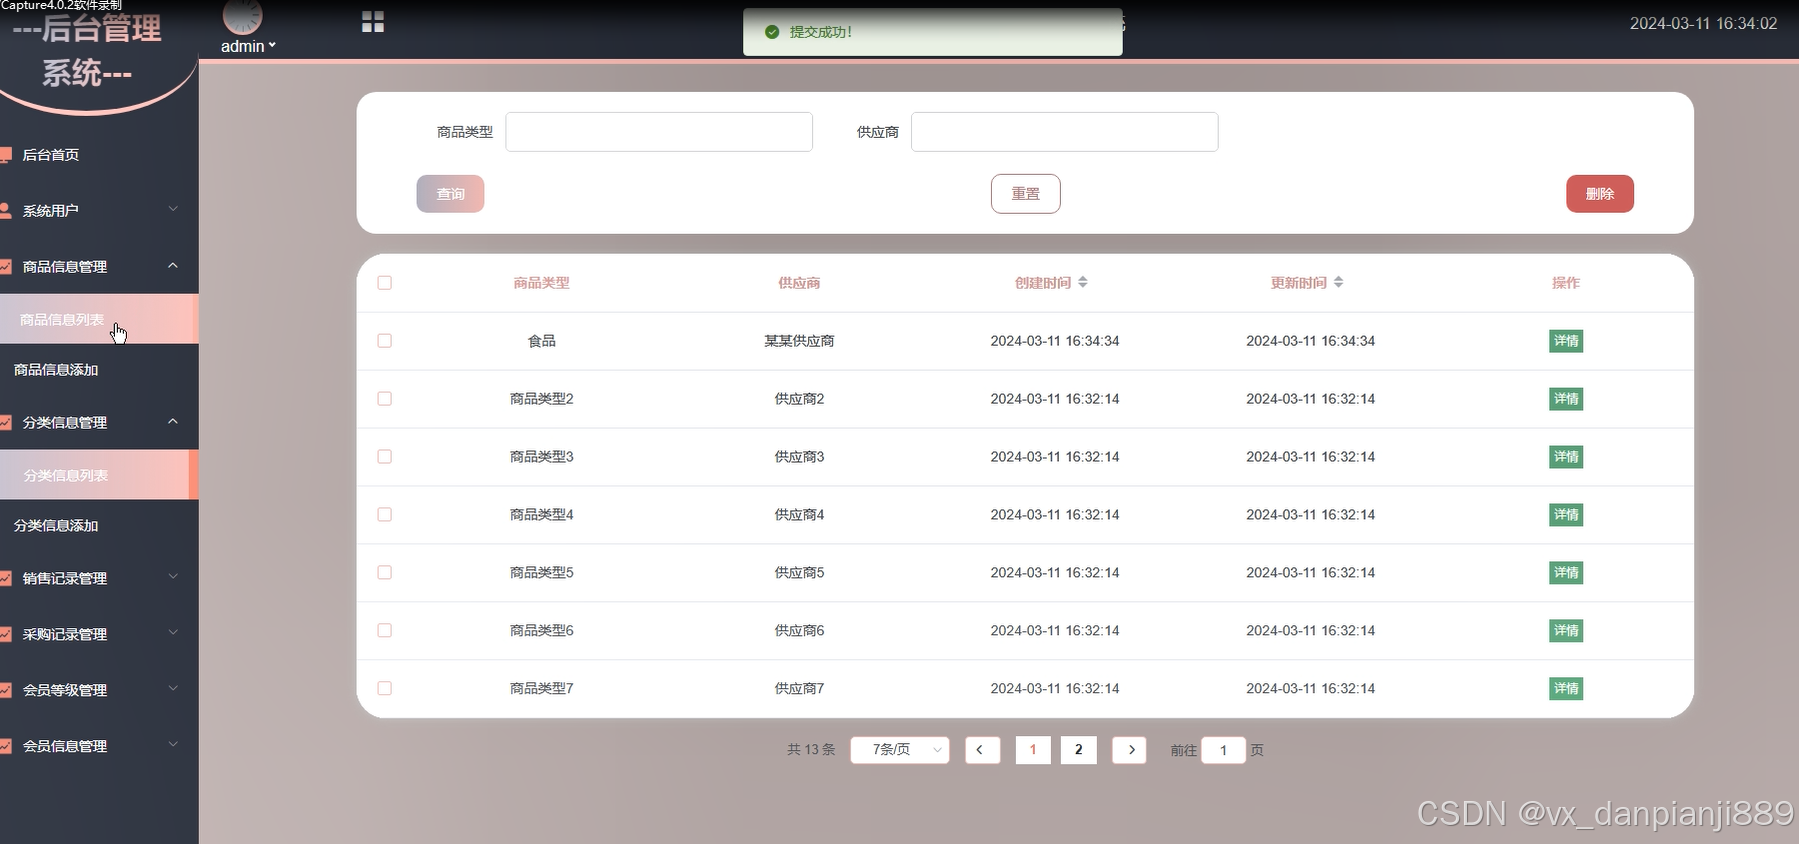This screenshot has height=844, width=1799.
Task: Sort by 创建时间 using sort arrows
Action: click(x=1083, y=282)
